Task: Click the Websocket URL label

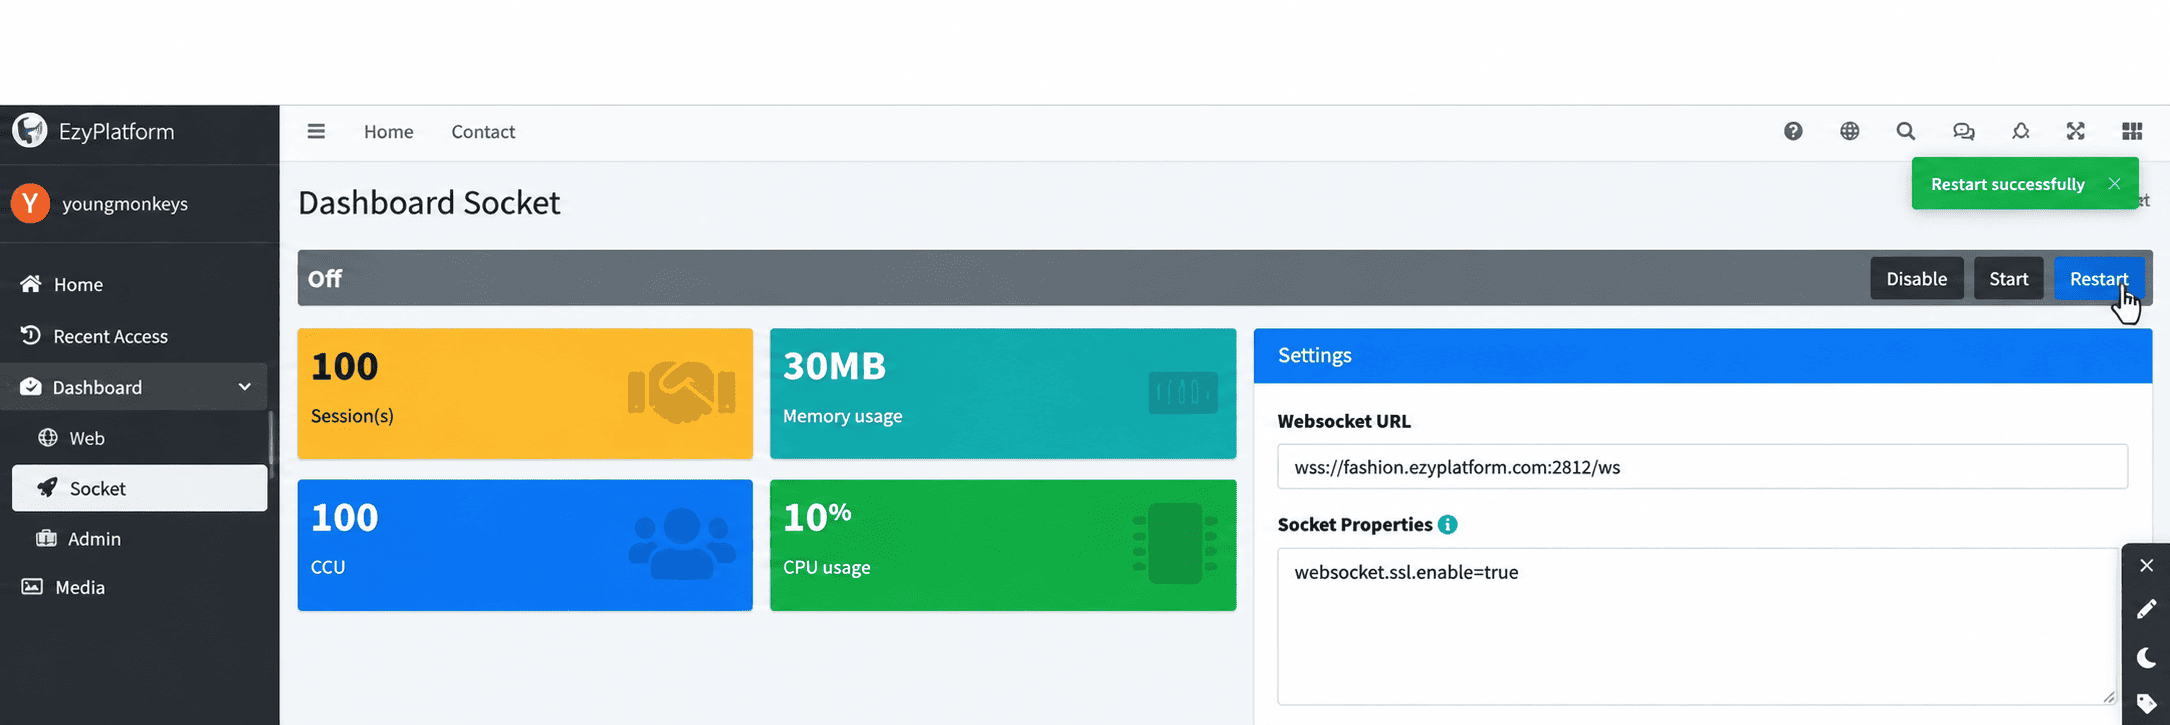Action: [x=1344, y=421]
